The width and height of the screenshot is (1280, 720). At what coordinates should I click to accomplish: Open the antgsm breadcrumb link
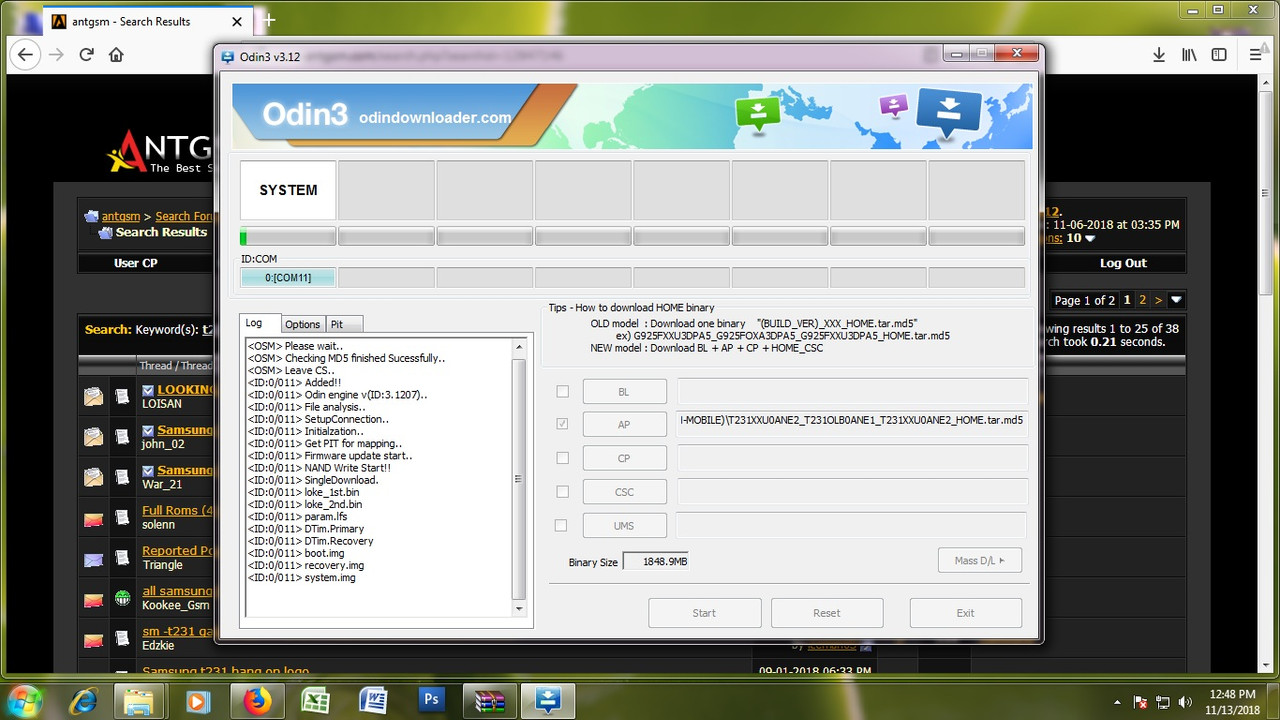[x=120, y=216]
